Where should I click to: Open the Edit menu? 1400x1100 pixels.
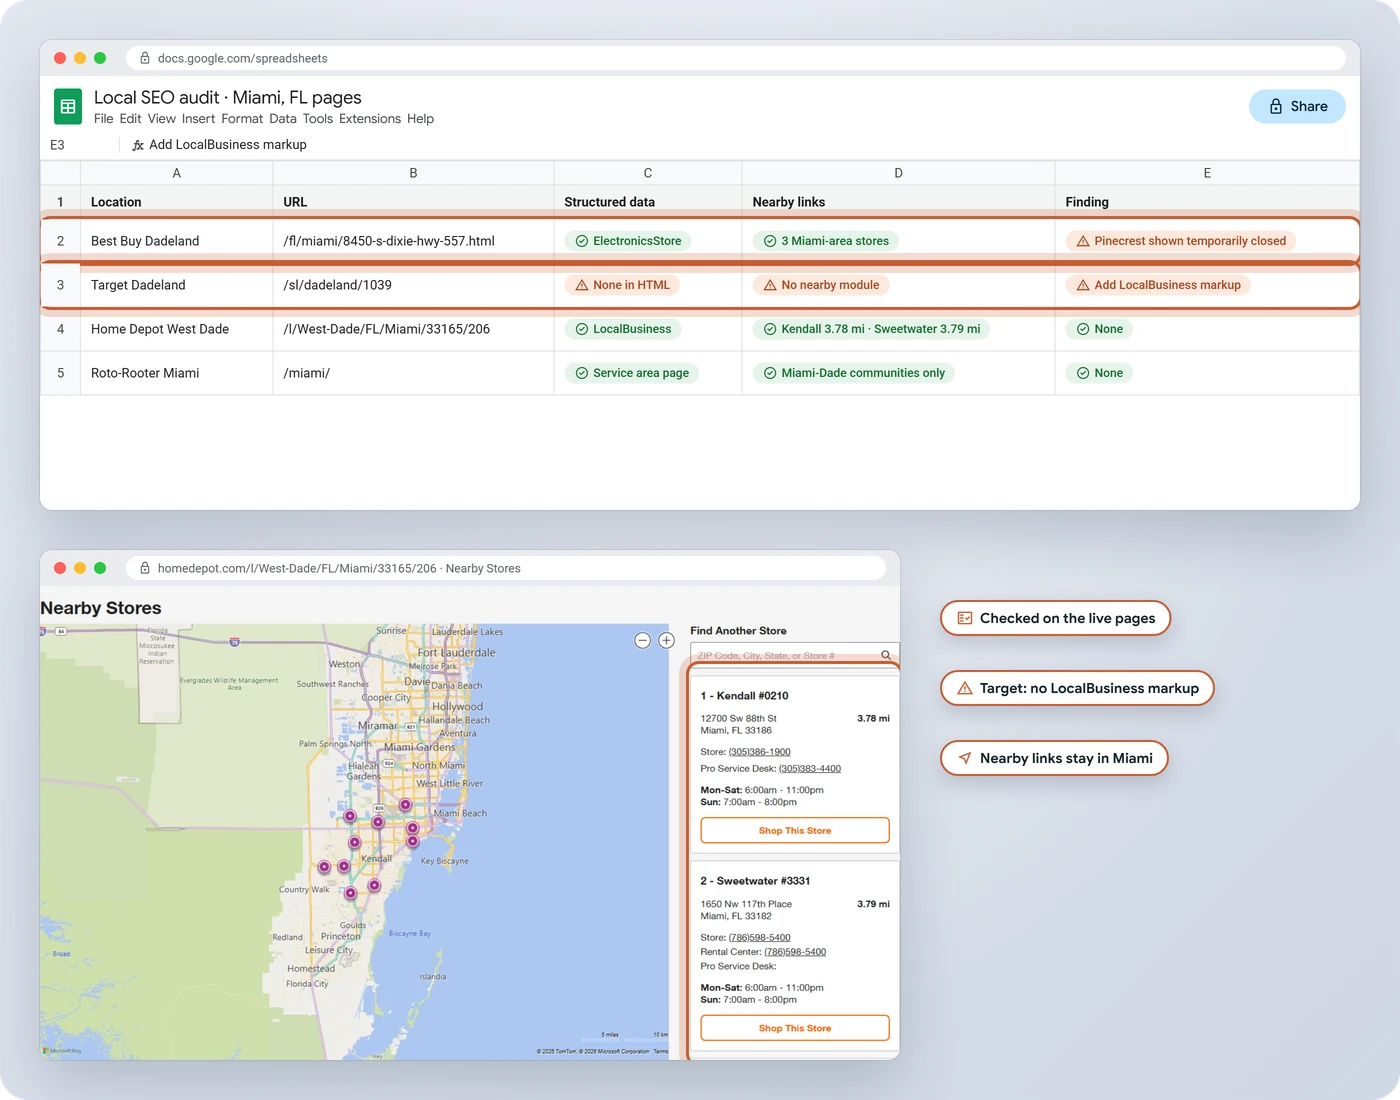[x=130, y=118]
